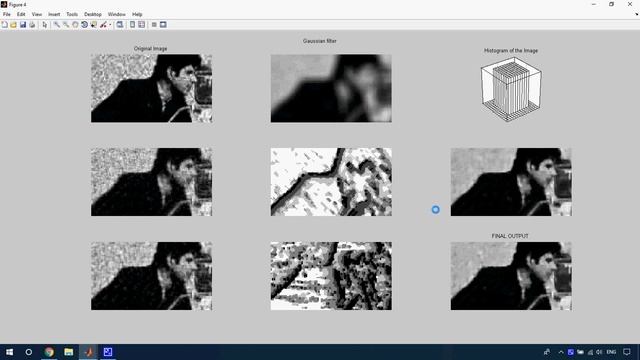The height and width of the screenshot is (360, 640).
Task: Click the middle-row center edge-map subplot
Action: (x=331, y=182)
